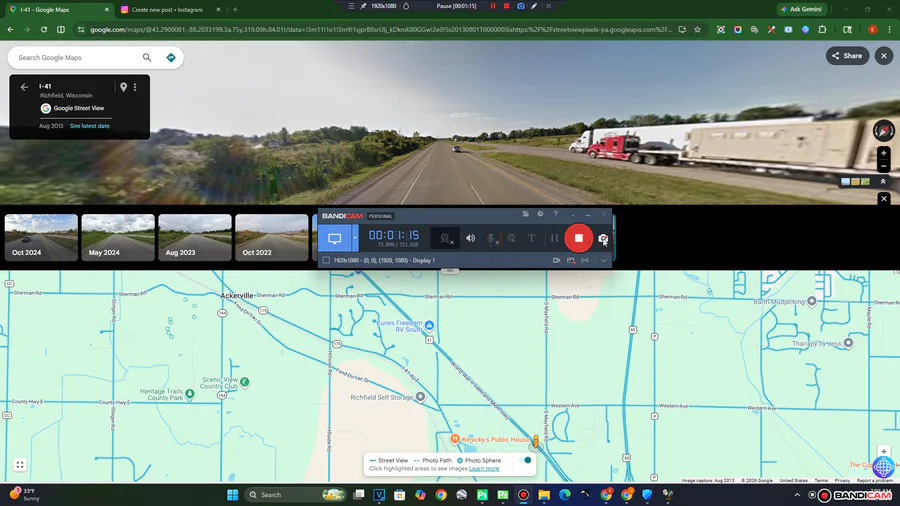Zoom out Street View minus button
The image size is (900, 506).
click(x=883, y=166)
